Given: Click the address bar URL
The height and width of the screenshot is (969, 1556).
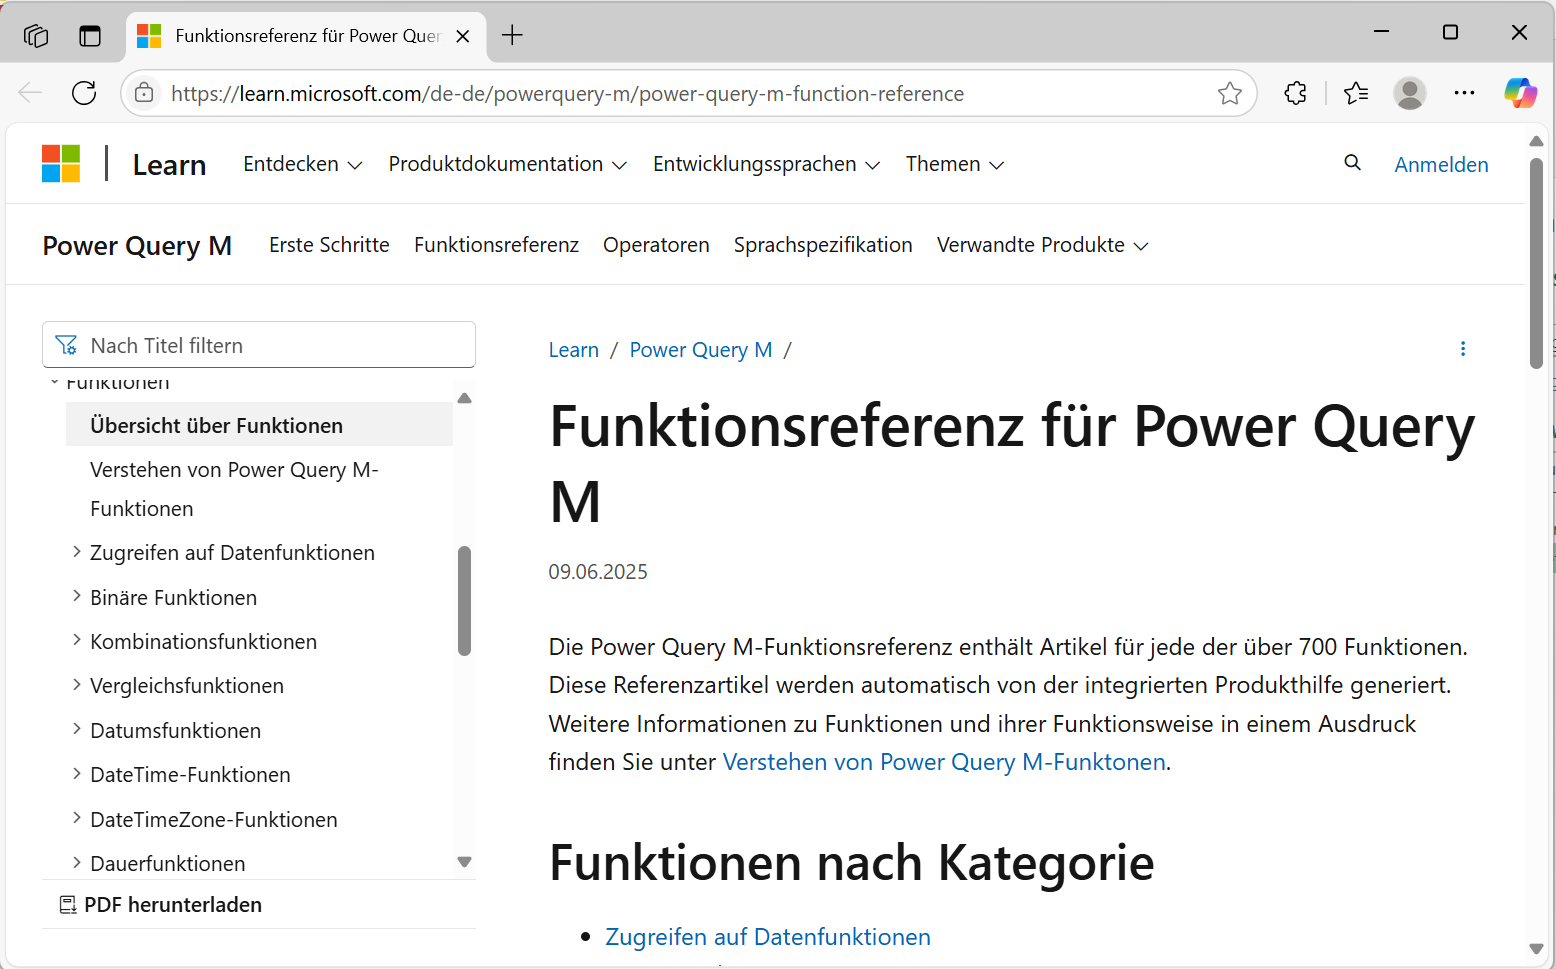Looking at the screenshot, I should (567, 93).
